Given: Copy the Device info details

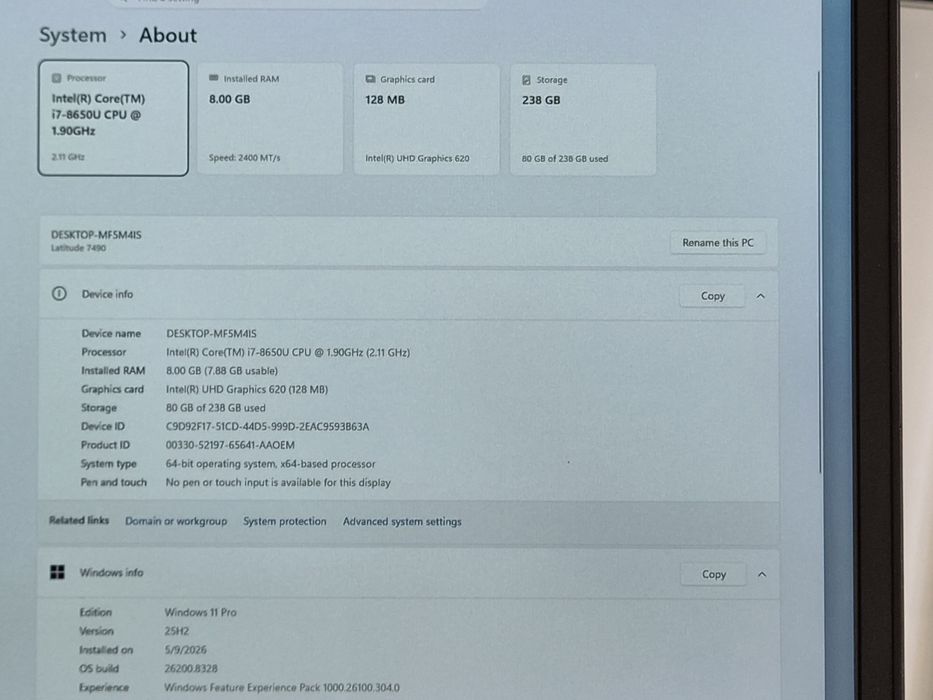Looking at the screenshot, I should 712,296.
